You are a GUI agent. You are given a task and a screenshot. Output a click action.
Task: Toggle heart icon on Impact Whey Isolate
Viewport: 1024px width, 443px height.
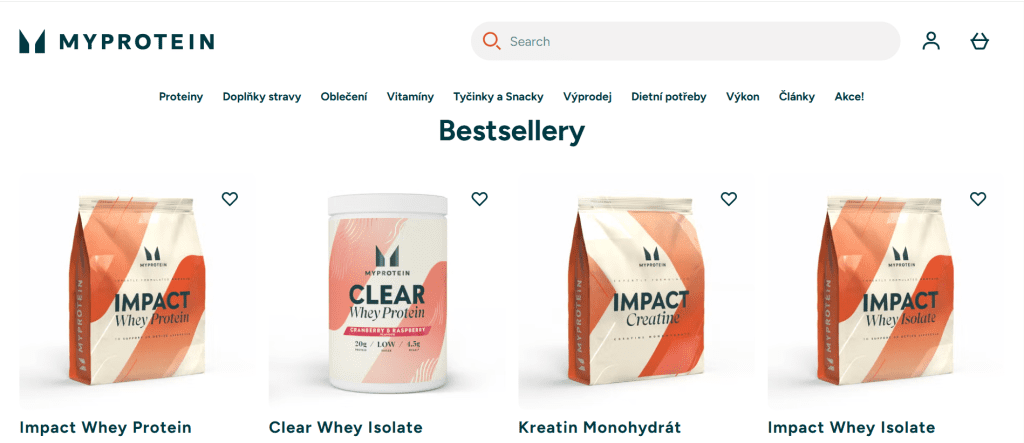978,199
